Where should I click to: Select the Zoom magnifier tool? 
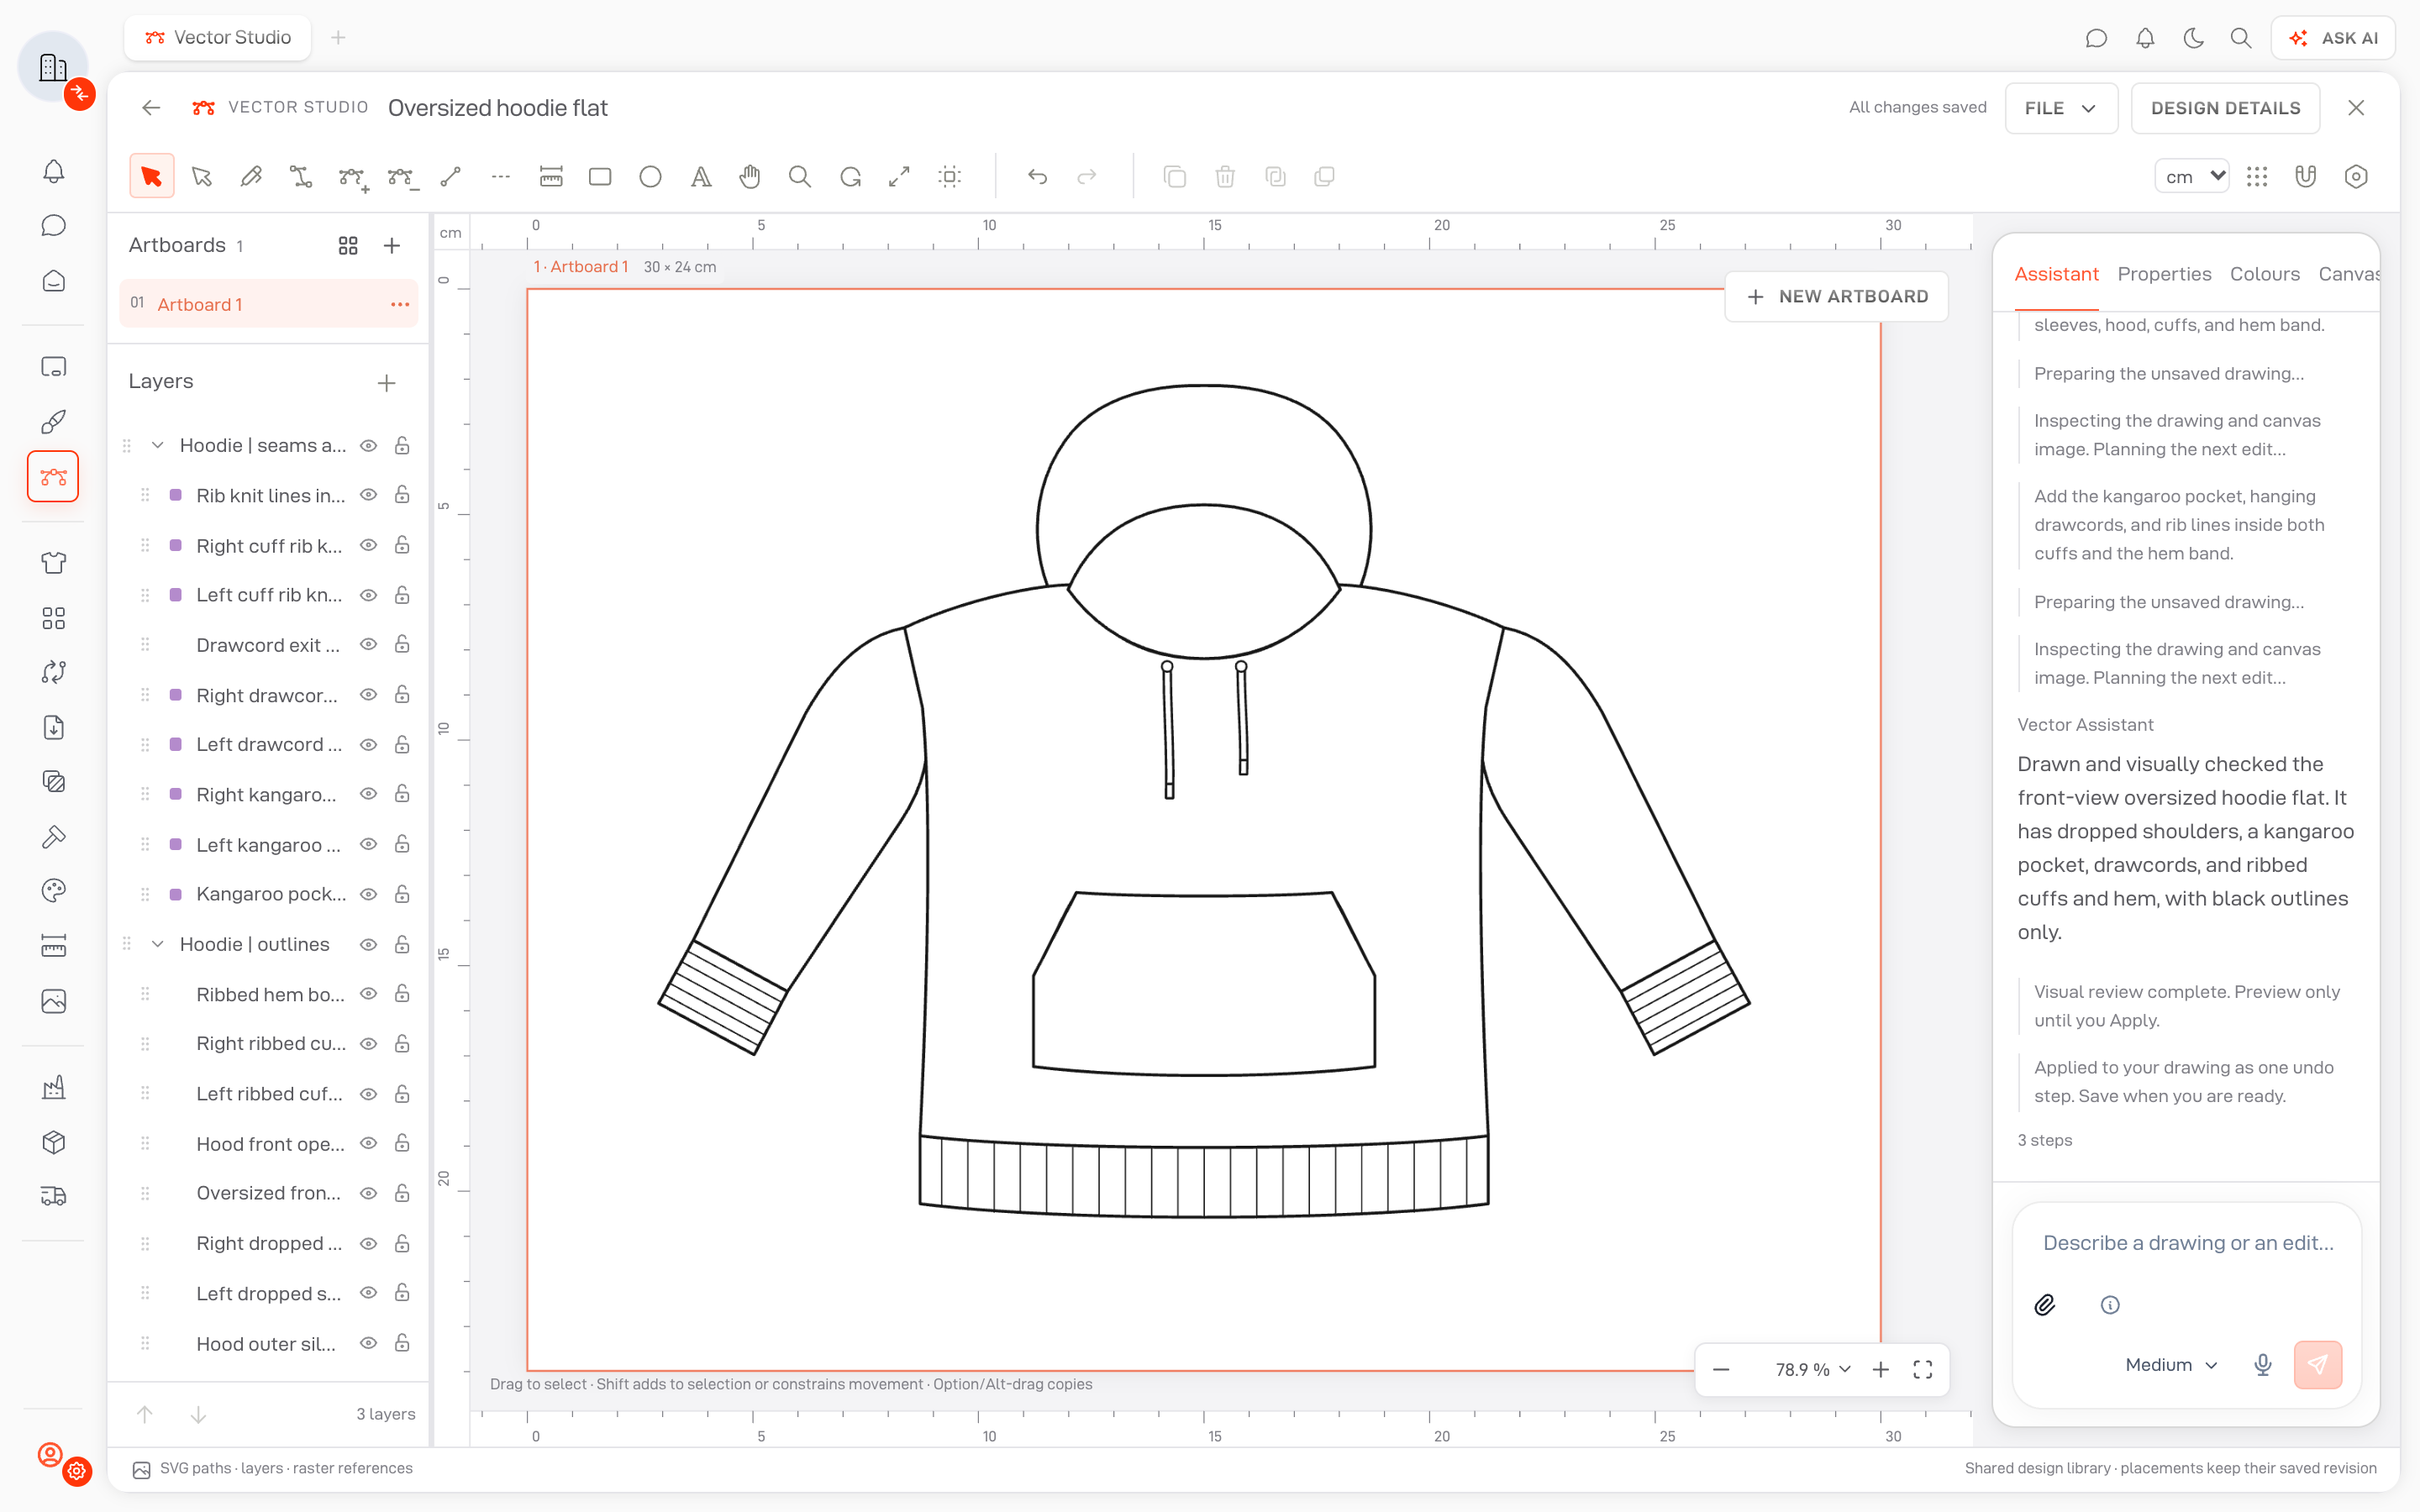(800, 177)
